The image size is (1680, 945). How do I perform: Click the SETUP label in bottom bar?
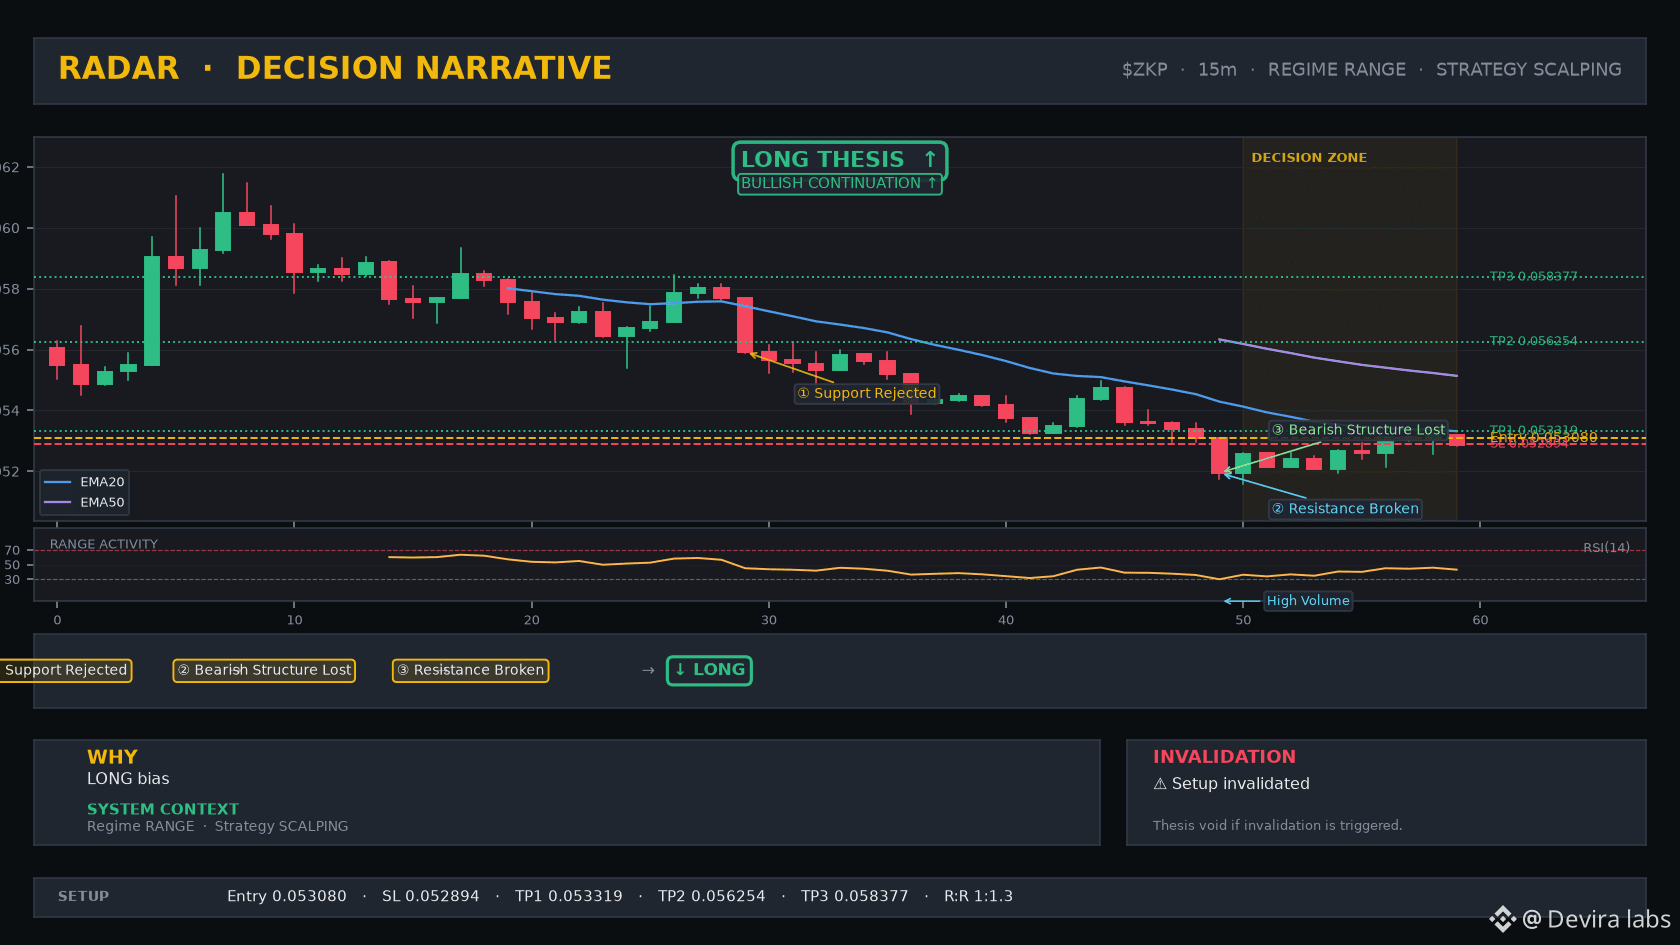pyautogui.click(x=84, y=897)
